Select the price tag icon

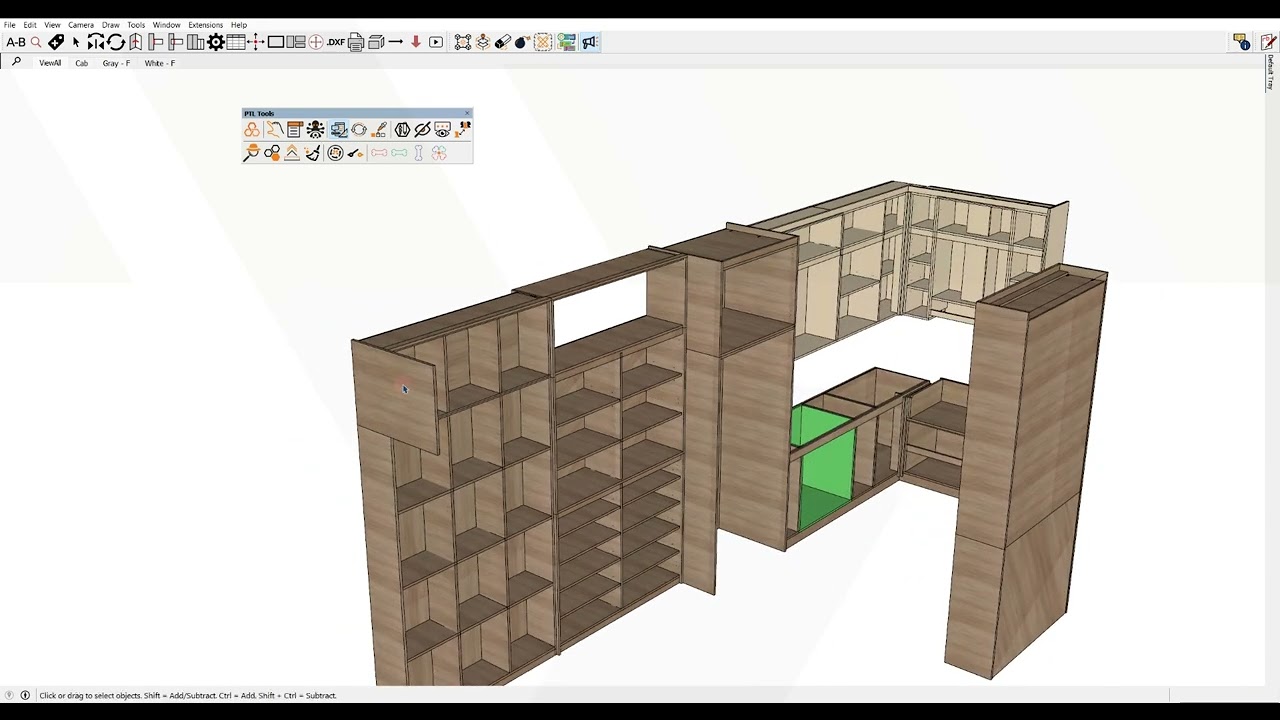point(56,42)
